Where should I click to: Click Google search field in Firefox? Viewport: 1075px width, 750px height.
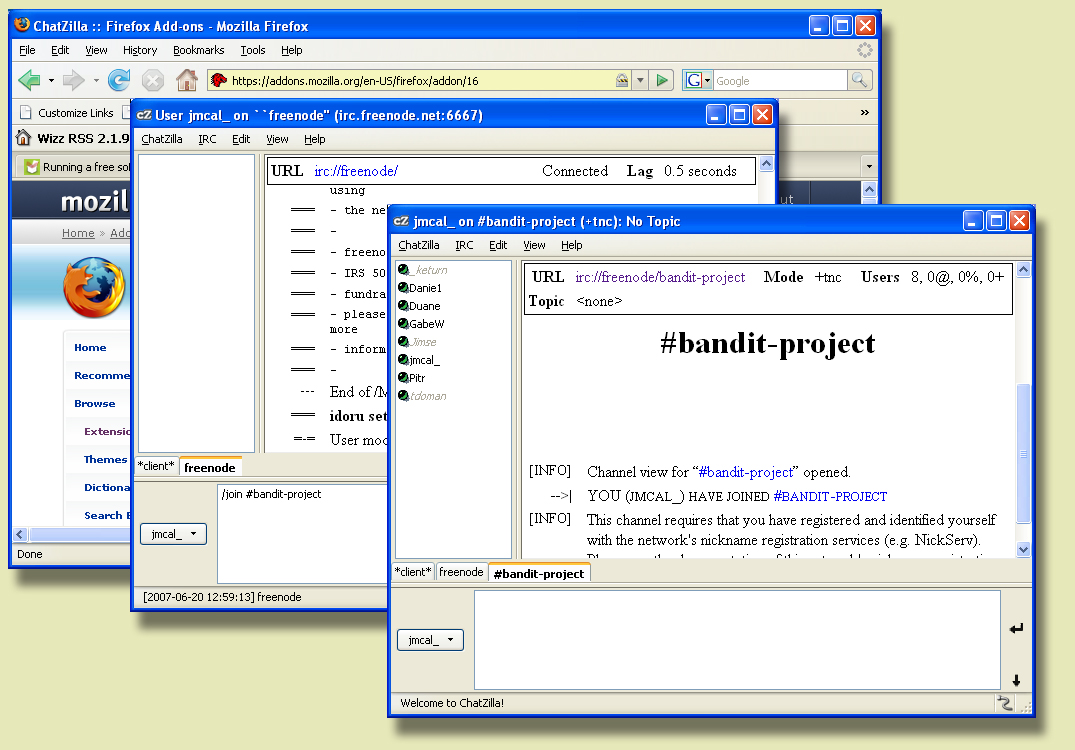coord(780,81)
